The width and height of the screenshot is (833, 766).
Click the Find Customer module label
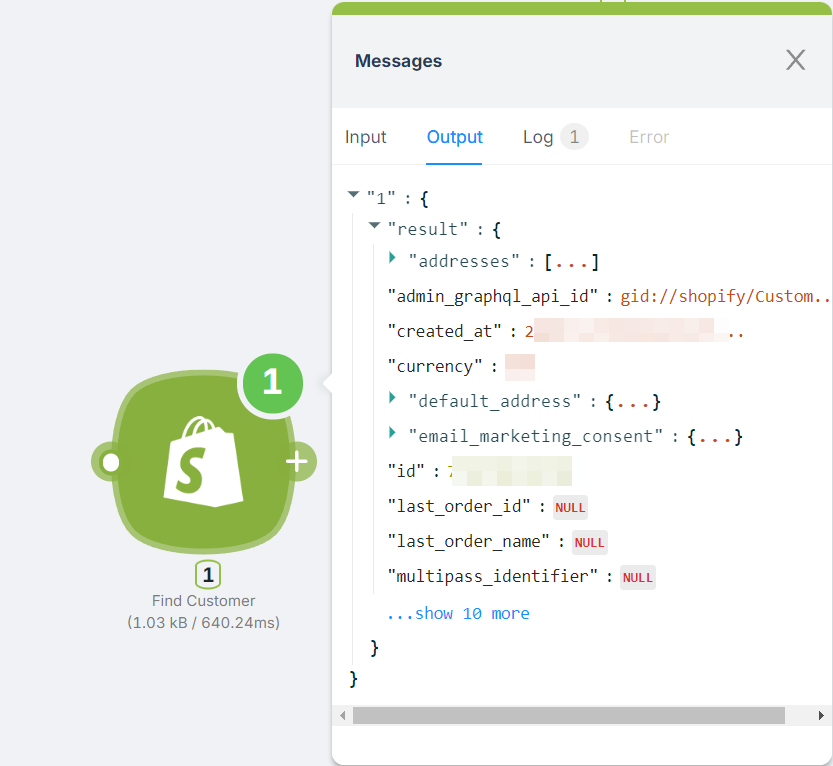203,601
